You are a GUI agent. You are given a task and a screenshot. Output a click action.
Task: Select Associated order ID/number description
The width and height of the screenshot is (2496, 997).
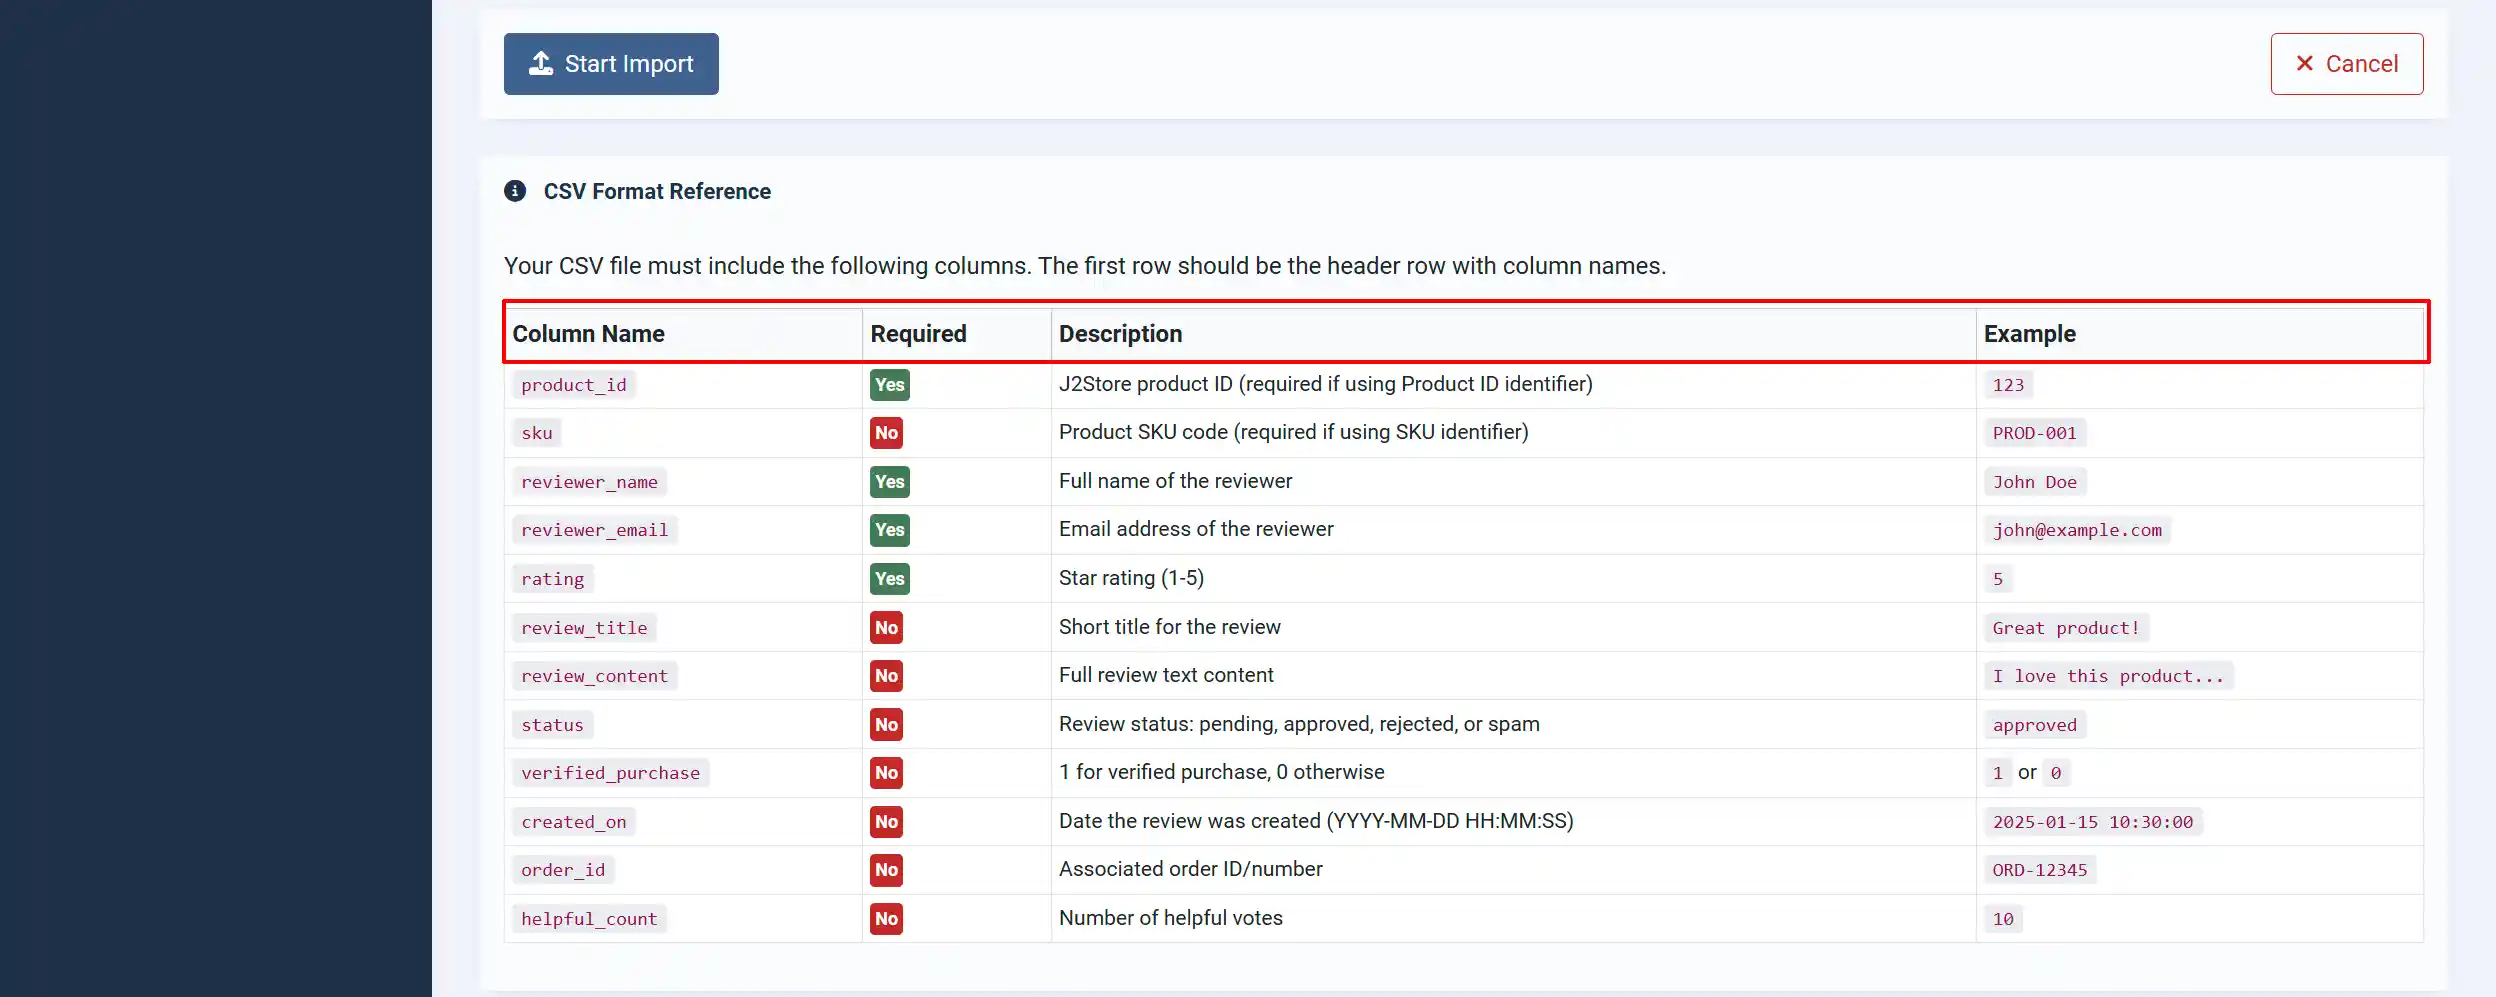click(x=1191, y=869)
